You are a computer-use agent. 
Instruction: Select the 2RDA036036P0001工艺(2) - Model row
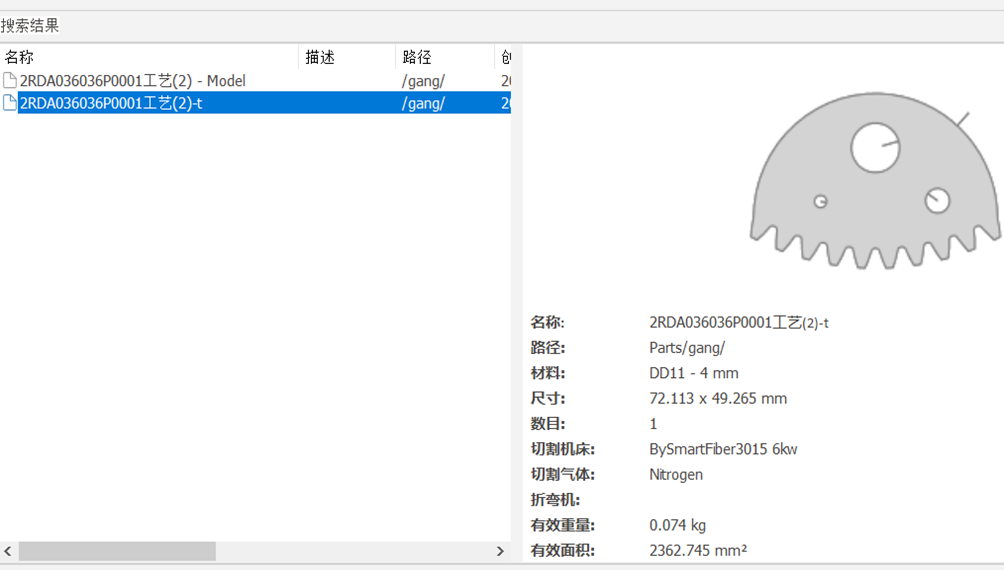pyautogui.click(x=132, y=81)
